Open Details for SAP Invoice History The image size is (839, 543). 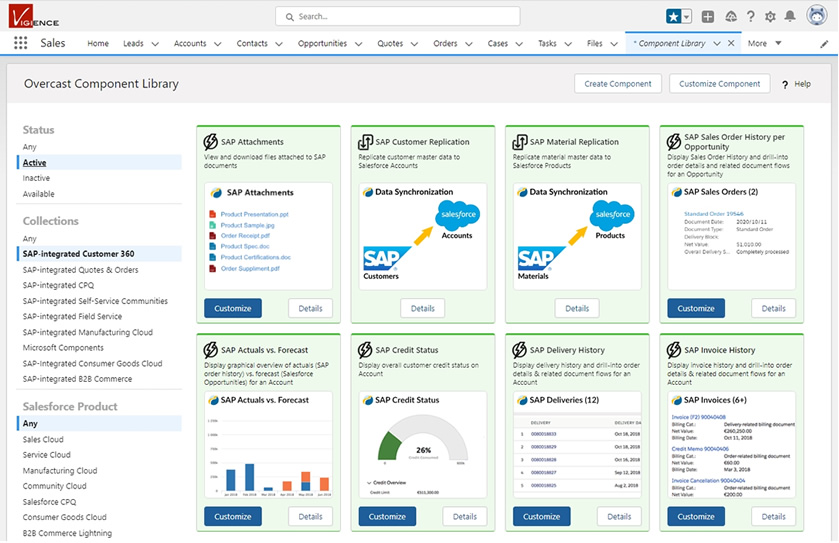click(773, 516)
